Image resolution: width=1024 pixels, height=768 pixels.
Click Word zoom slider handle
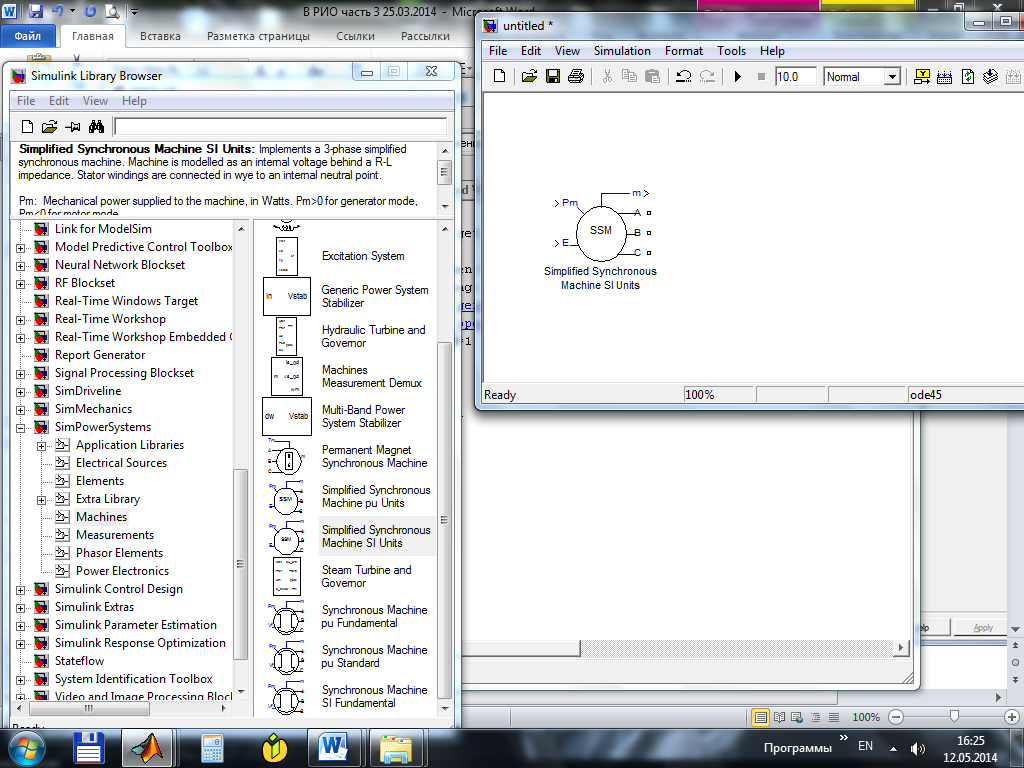click(954, 717)
